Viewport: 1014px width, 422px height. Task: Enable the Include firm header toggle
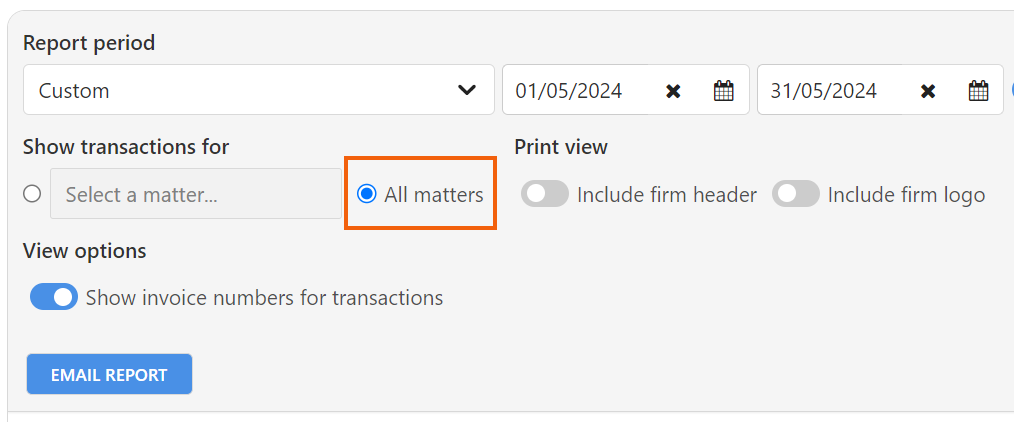(x=545, y=194)
